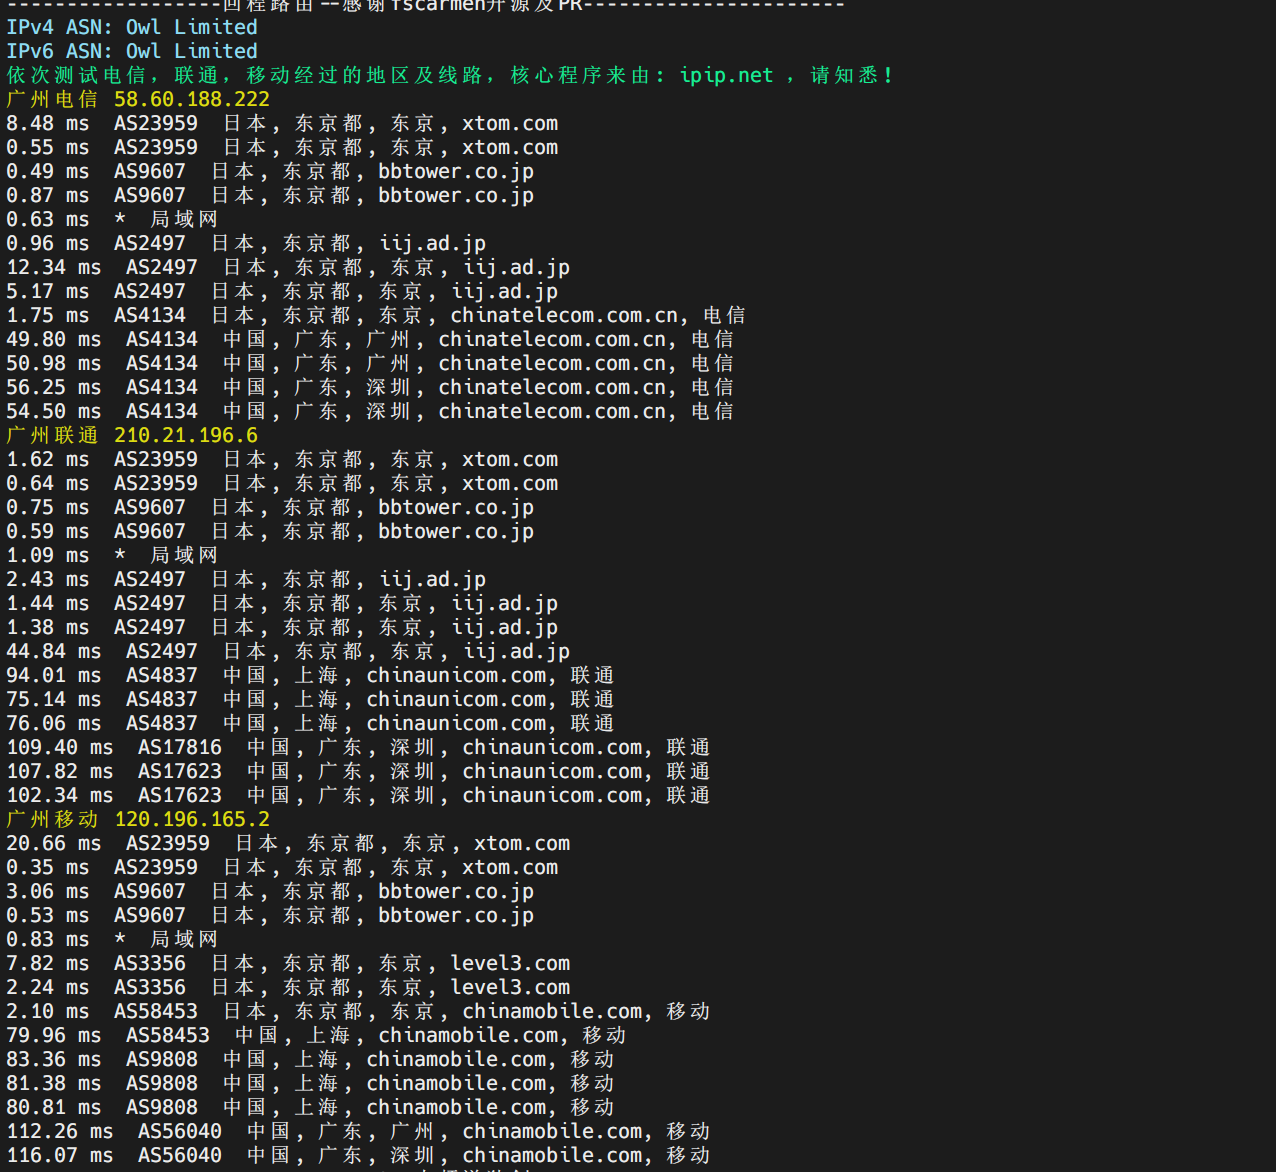The height and width of the screenshot is (1172, 1276).
Task: Click AS4134 on the 49.80 ms line
Action: (162, 339)
